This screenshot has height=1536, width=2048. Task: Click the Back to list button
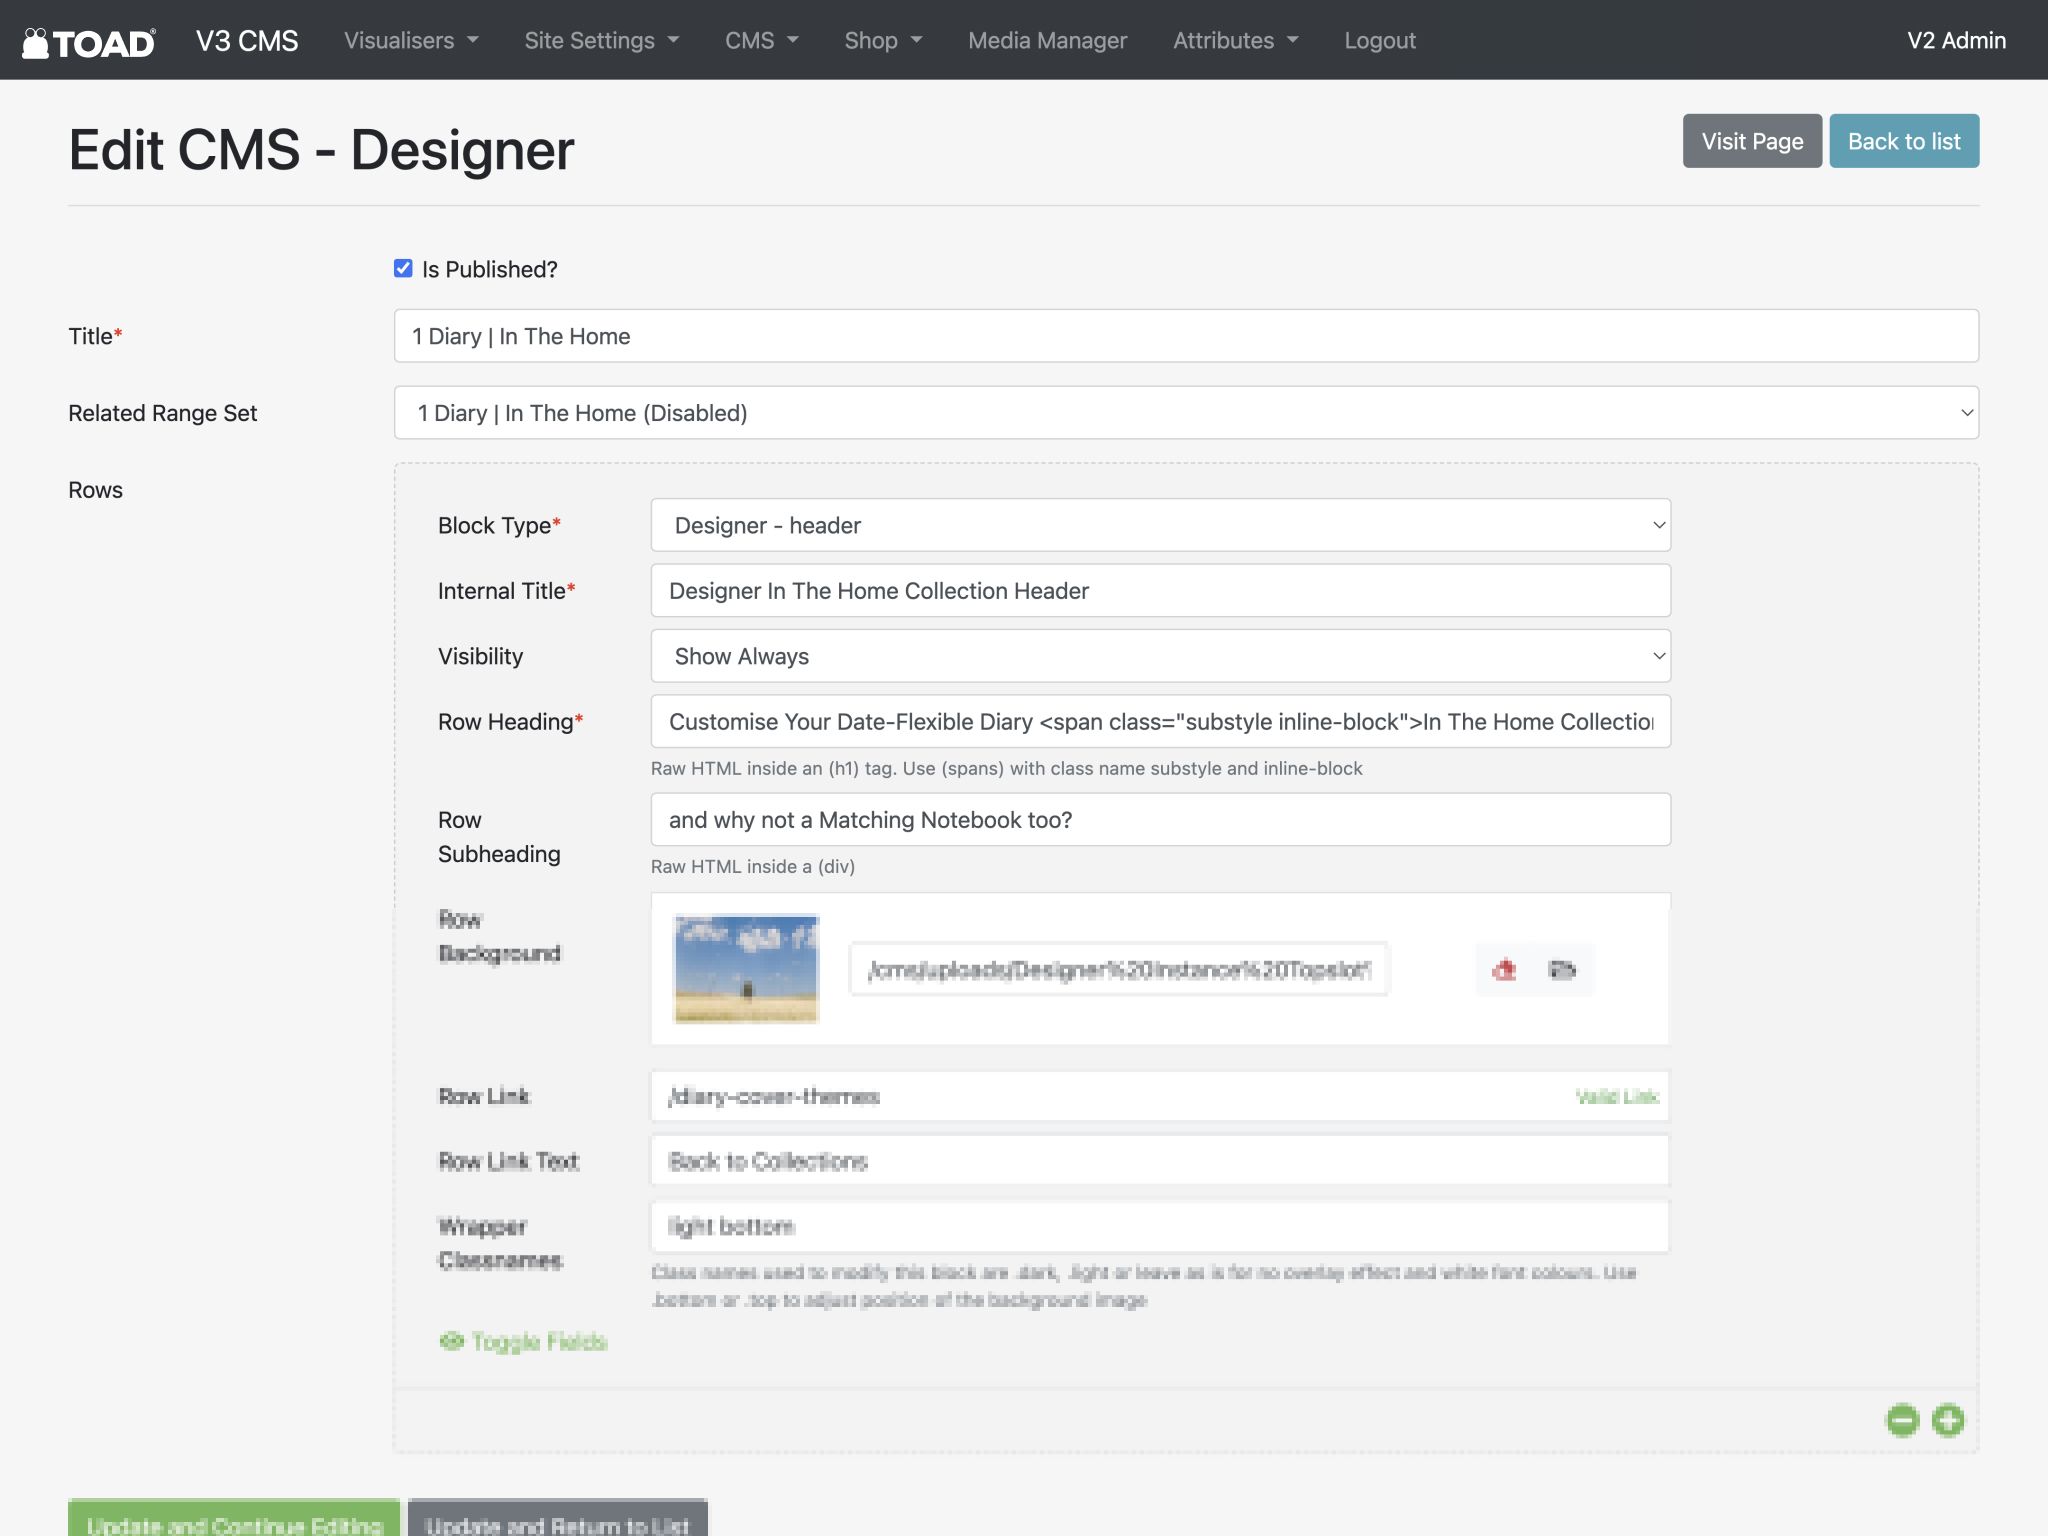click(1904, 141)
